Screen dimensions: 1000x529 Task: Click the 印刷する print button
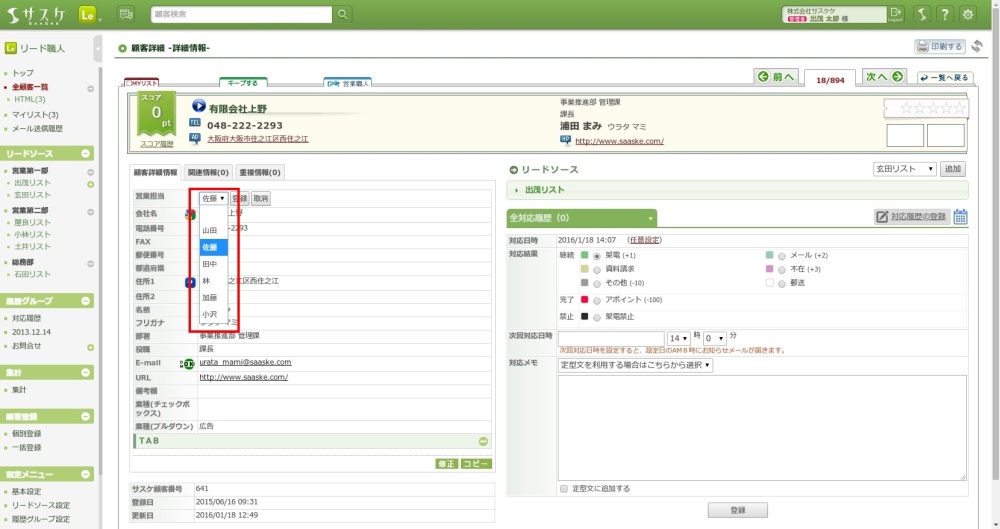click(x=939, y=46)
